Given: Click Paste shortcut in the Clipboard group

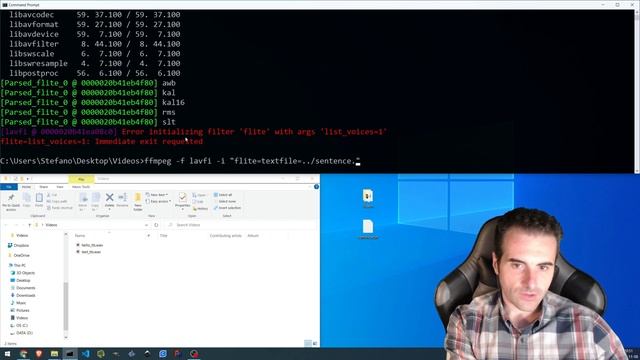Looking at the screenshot, I should pos(60,208).
